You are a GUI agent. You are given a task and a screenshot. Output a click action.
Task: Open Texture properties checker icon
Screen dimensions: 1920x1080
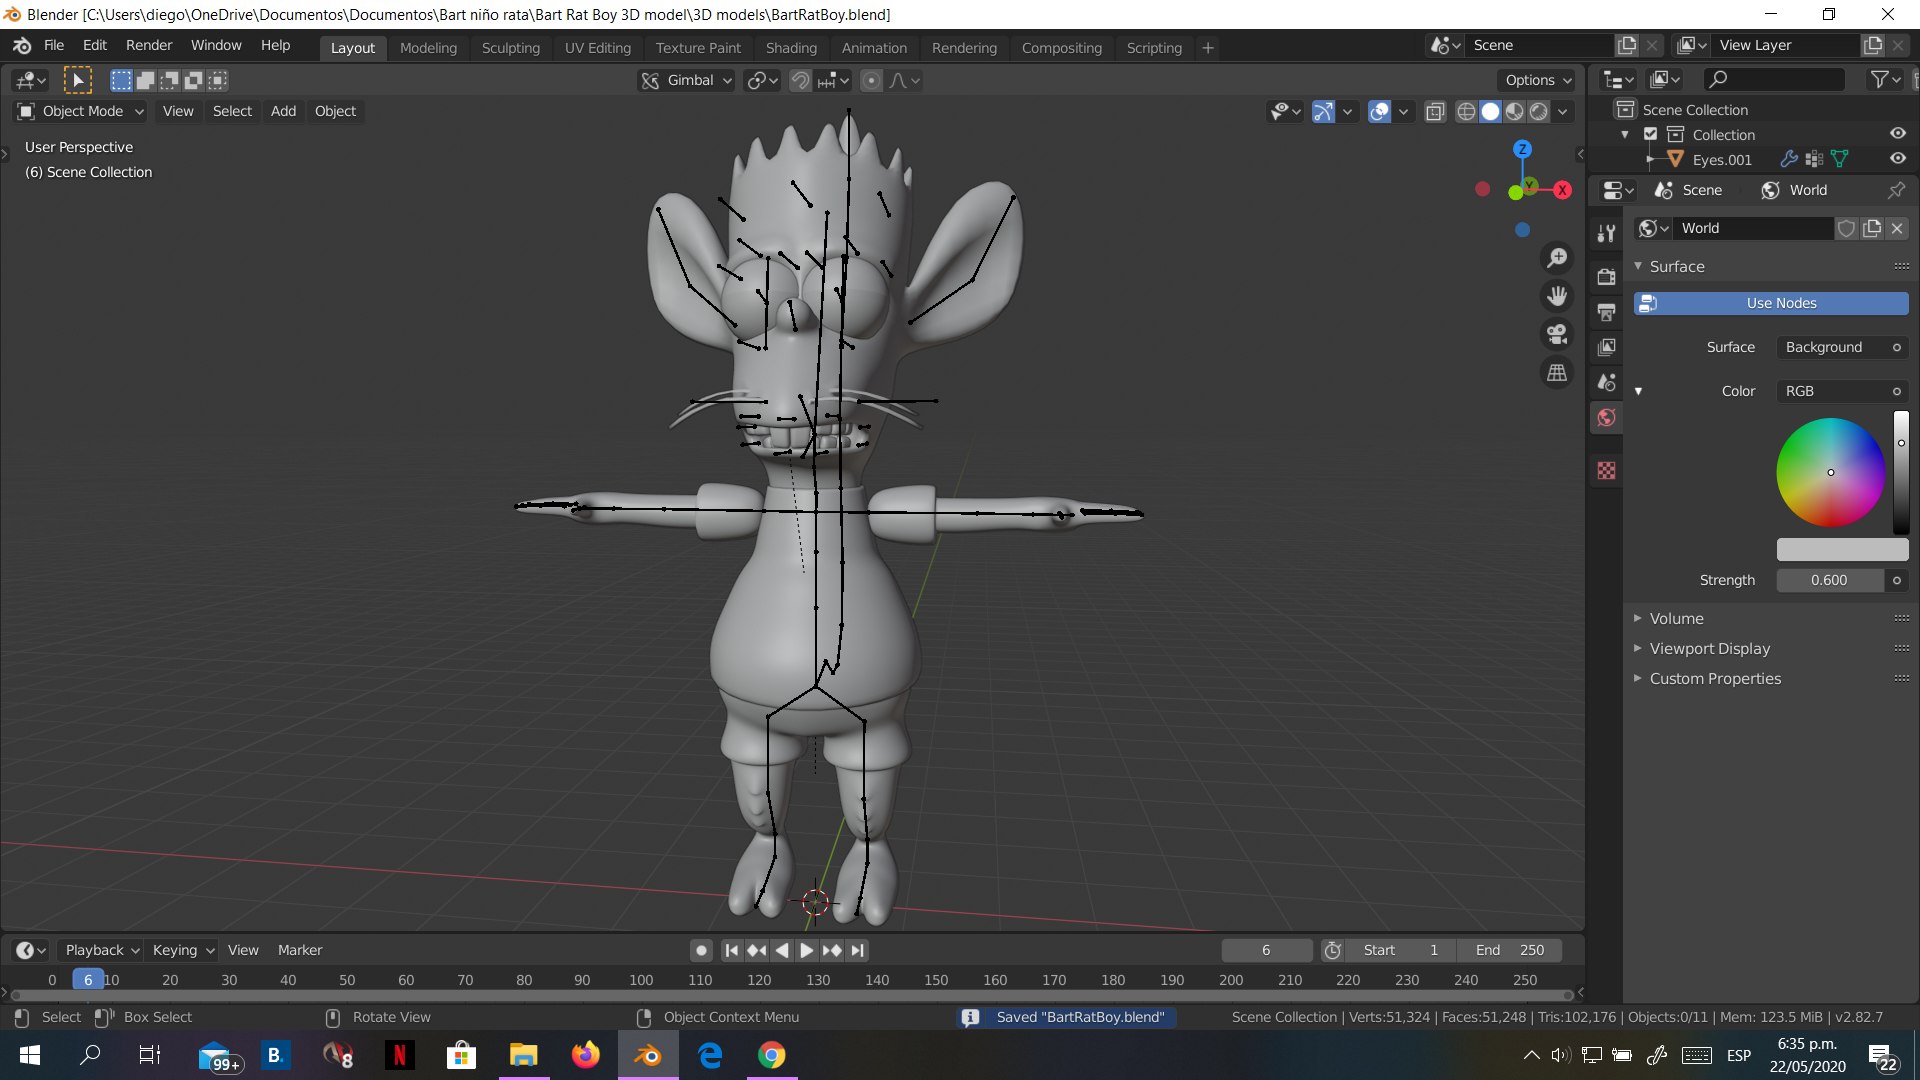click(1606, 470)
